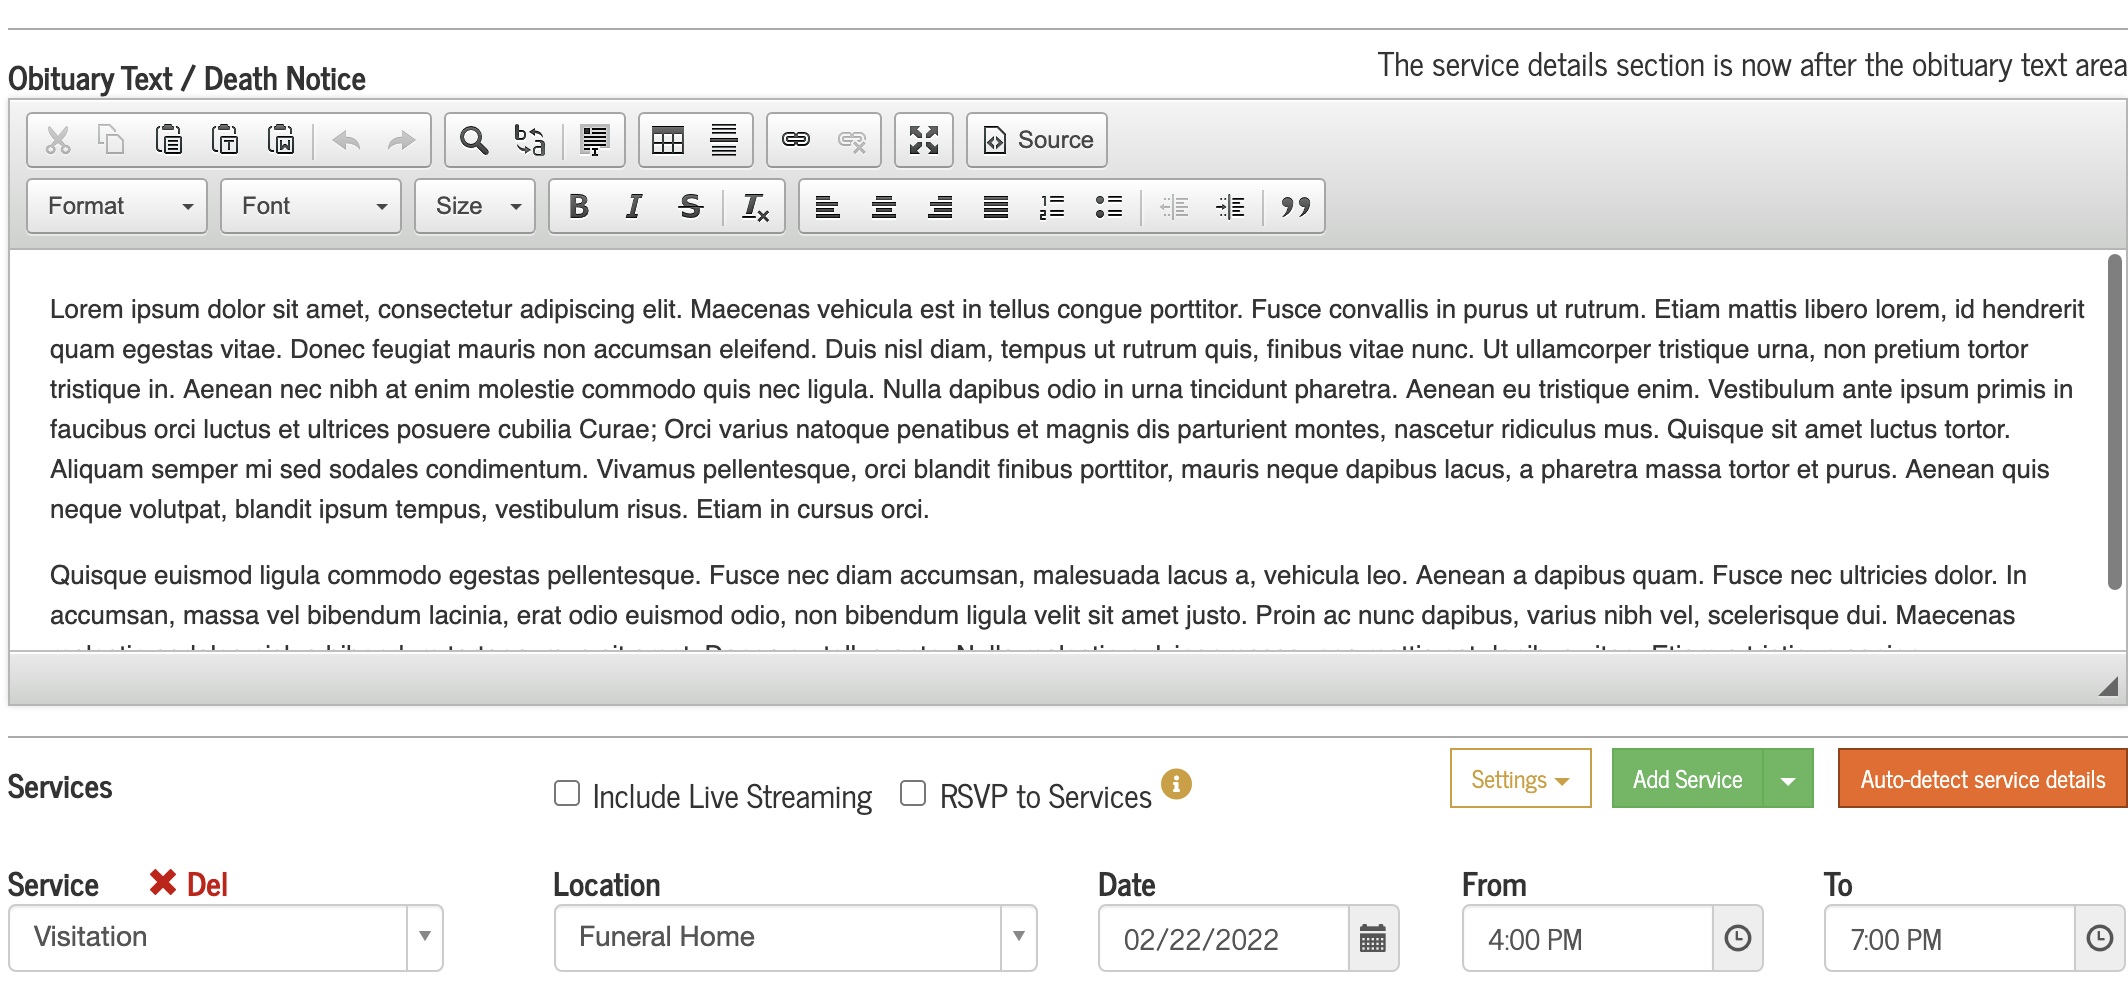
Task: Insert a block quote
Action: (1295, 207)
